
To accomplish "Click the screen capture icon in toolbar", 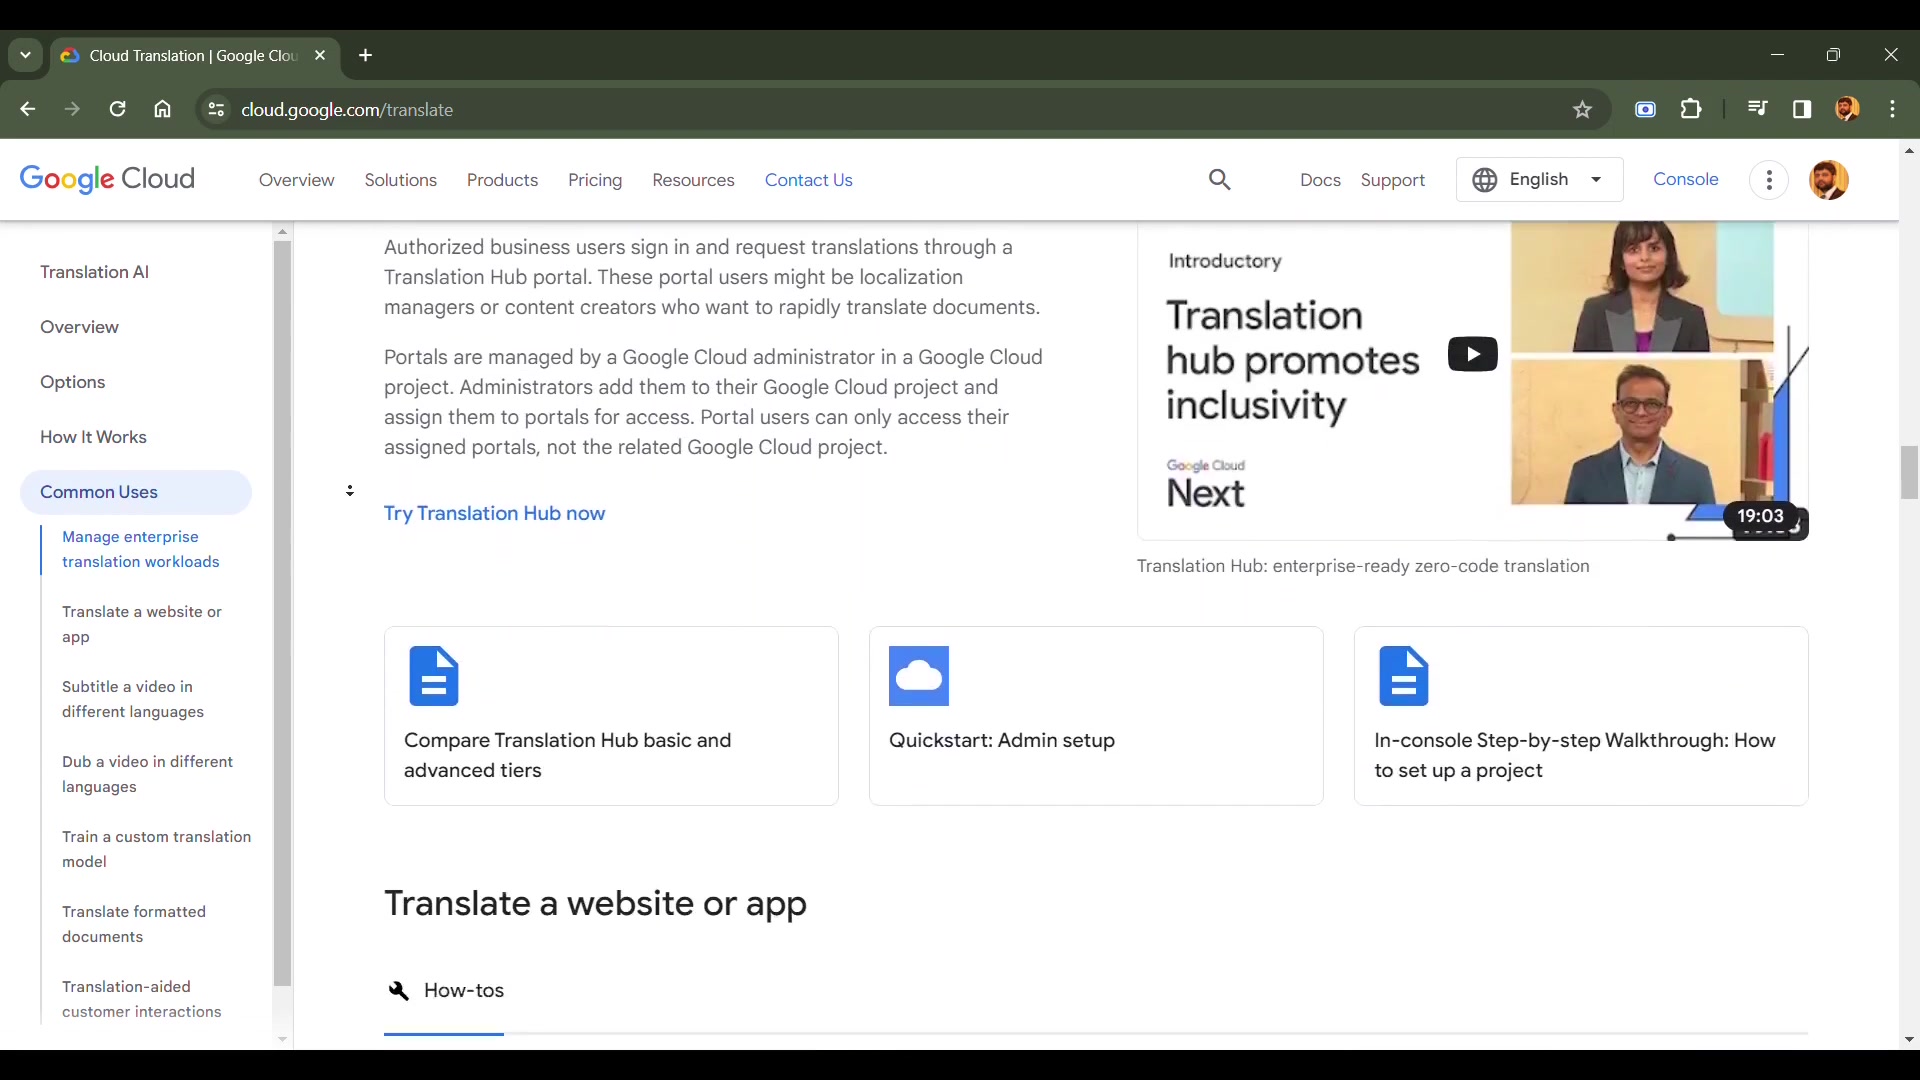I will [x=1646, y=109].
